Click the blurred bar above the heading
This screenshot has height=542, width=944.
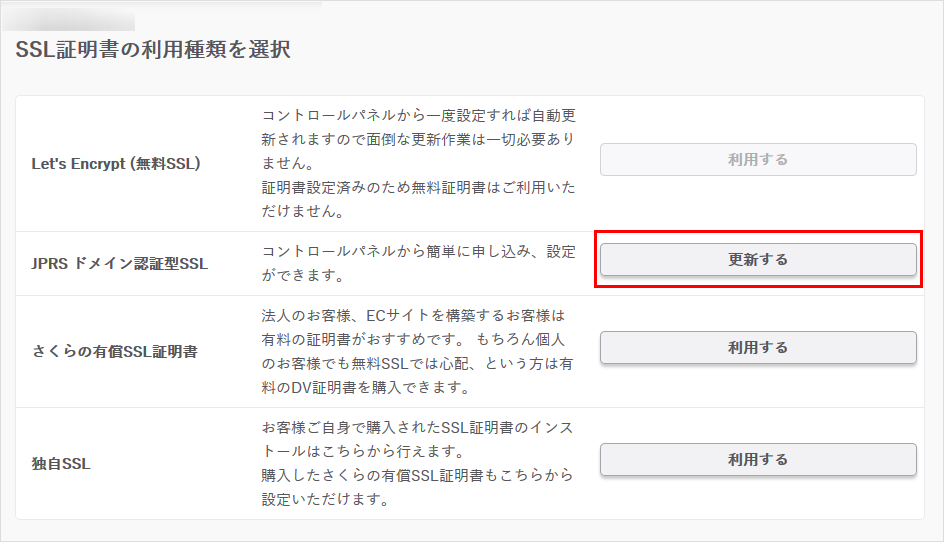coord(75,18)
